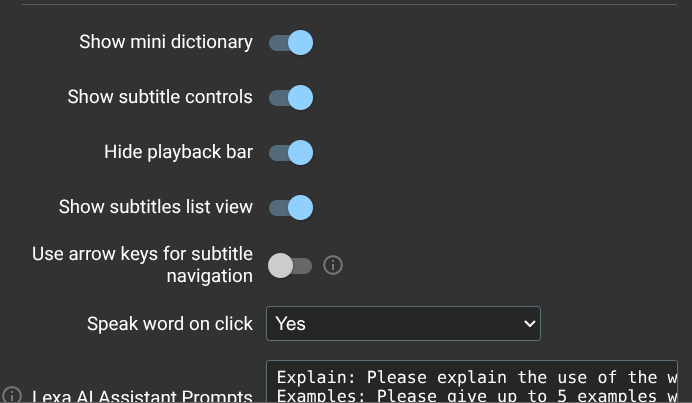Enable arrow keys for subtitle navigation toggle
The height and width of the screenshot is (403, 692).
click(x=290, y=265)
